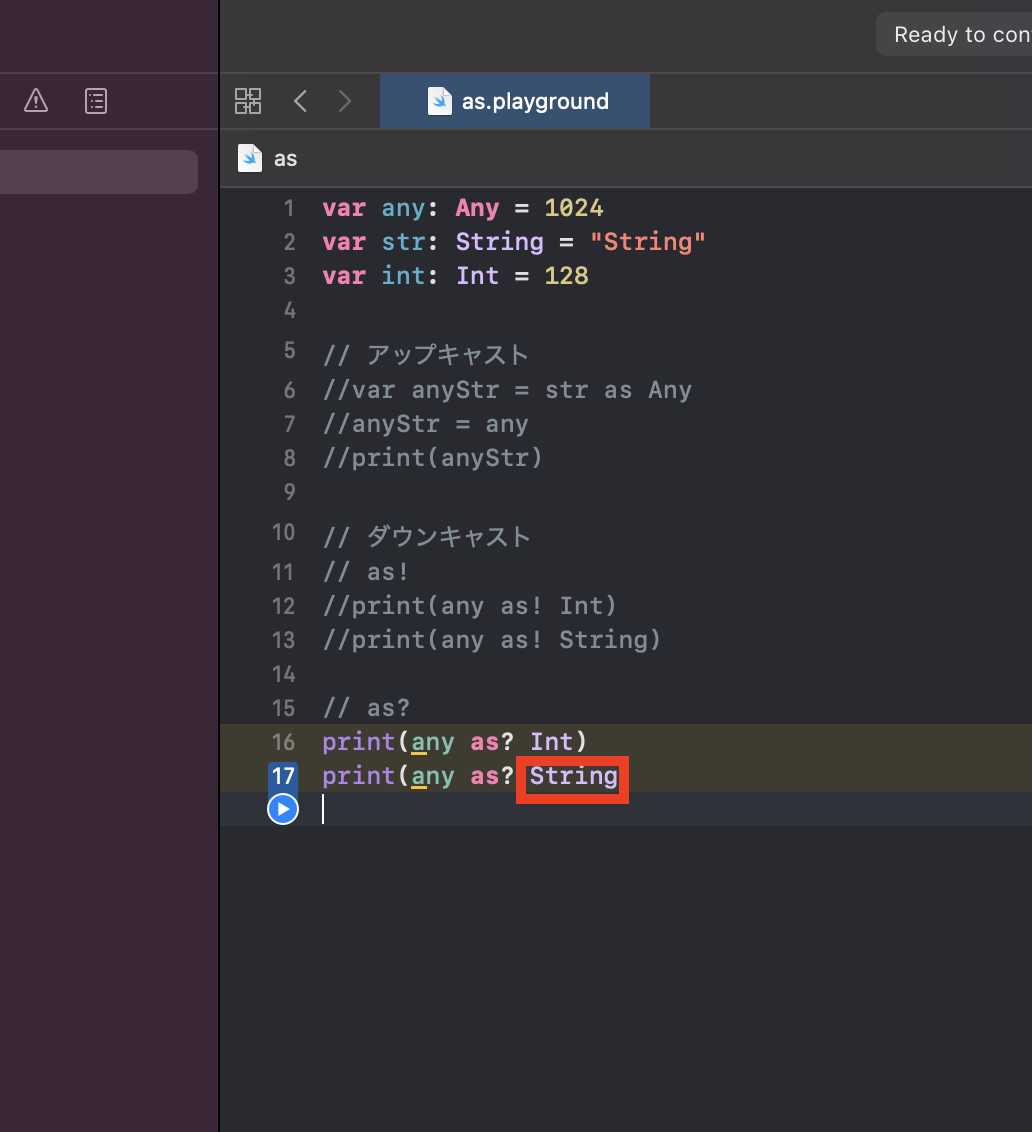The height and width of the screenshot is (1132, 1032).
Task: Run playground with blue play button
Action: (283, 809)
